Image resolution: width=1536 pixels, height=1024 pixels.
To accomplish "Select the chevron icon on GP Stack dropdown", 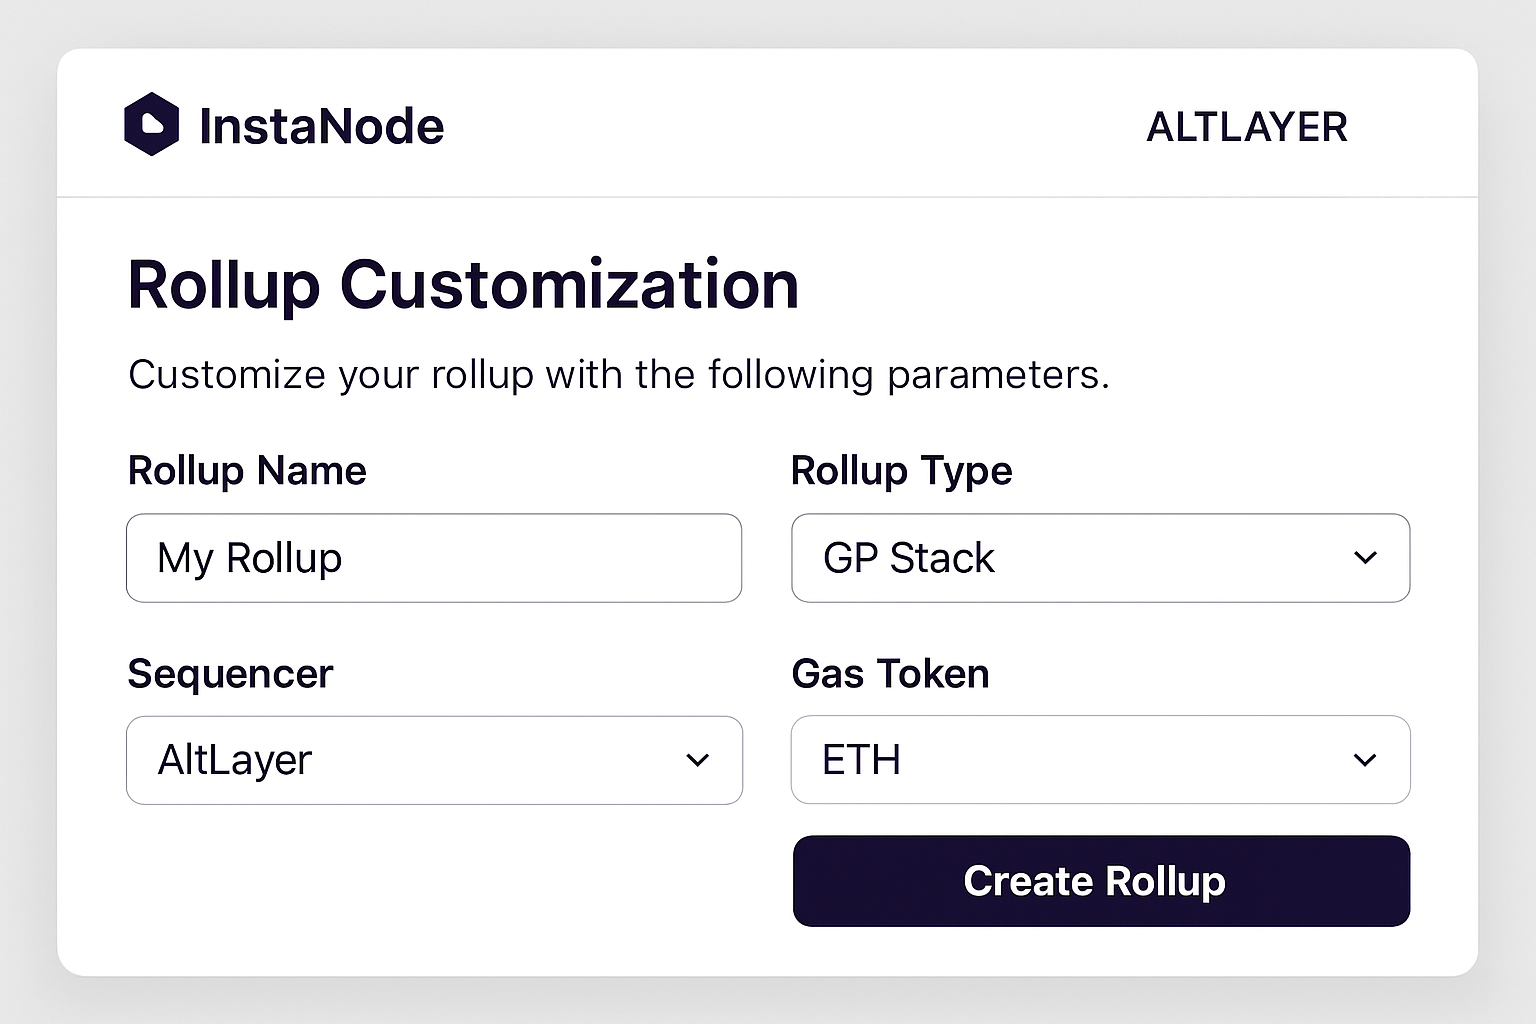I will [1366, 558].
